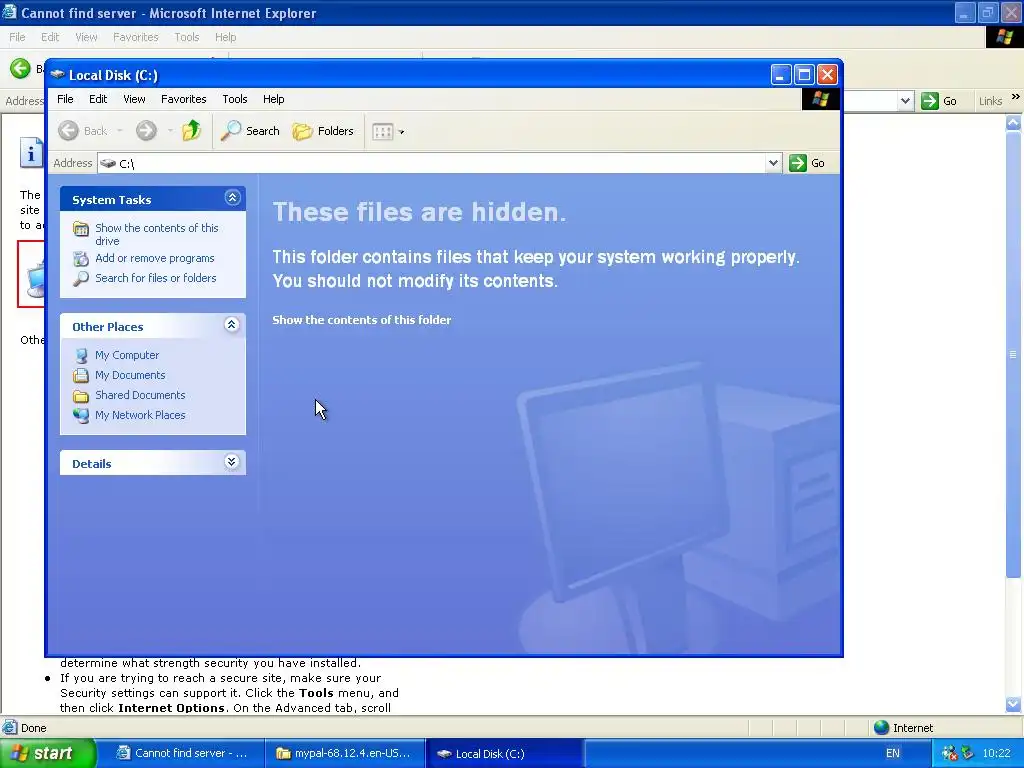Open Favorites menu in Local Disk window
This screenshot has width=1024, height=768.
tap(184, 99)
